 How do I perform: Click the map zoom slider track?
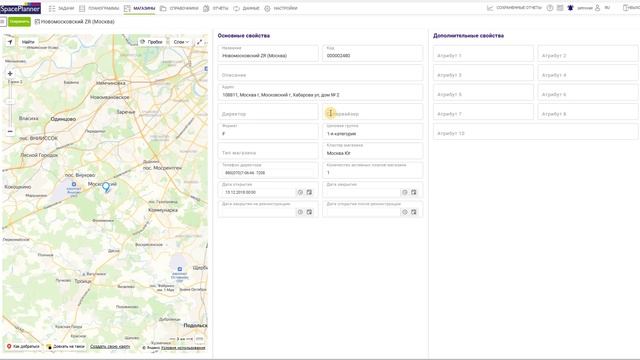[10, 102]
